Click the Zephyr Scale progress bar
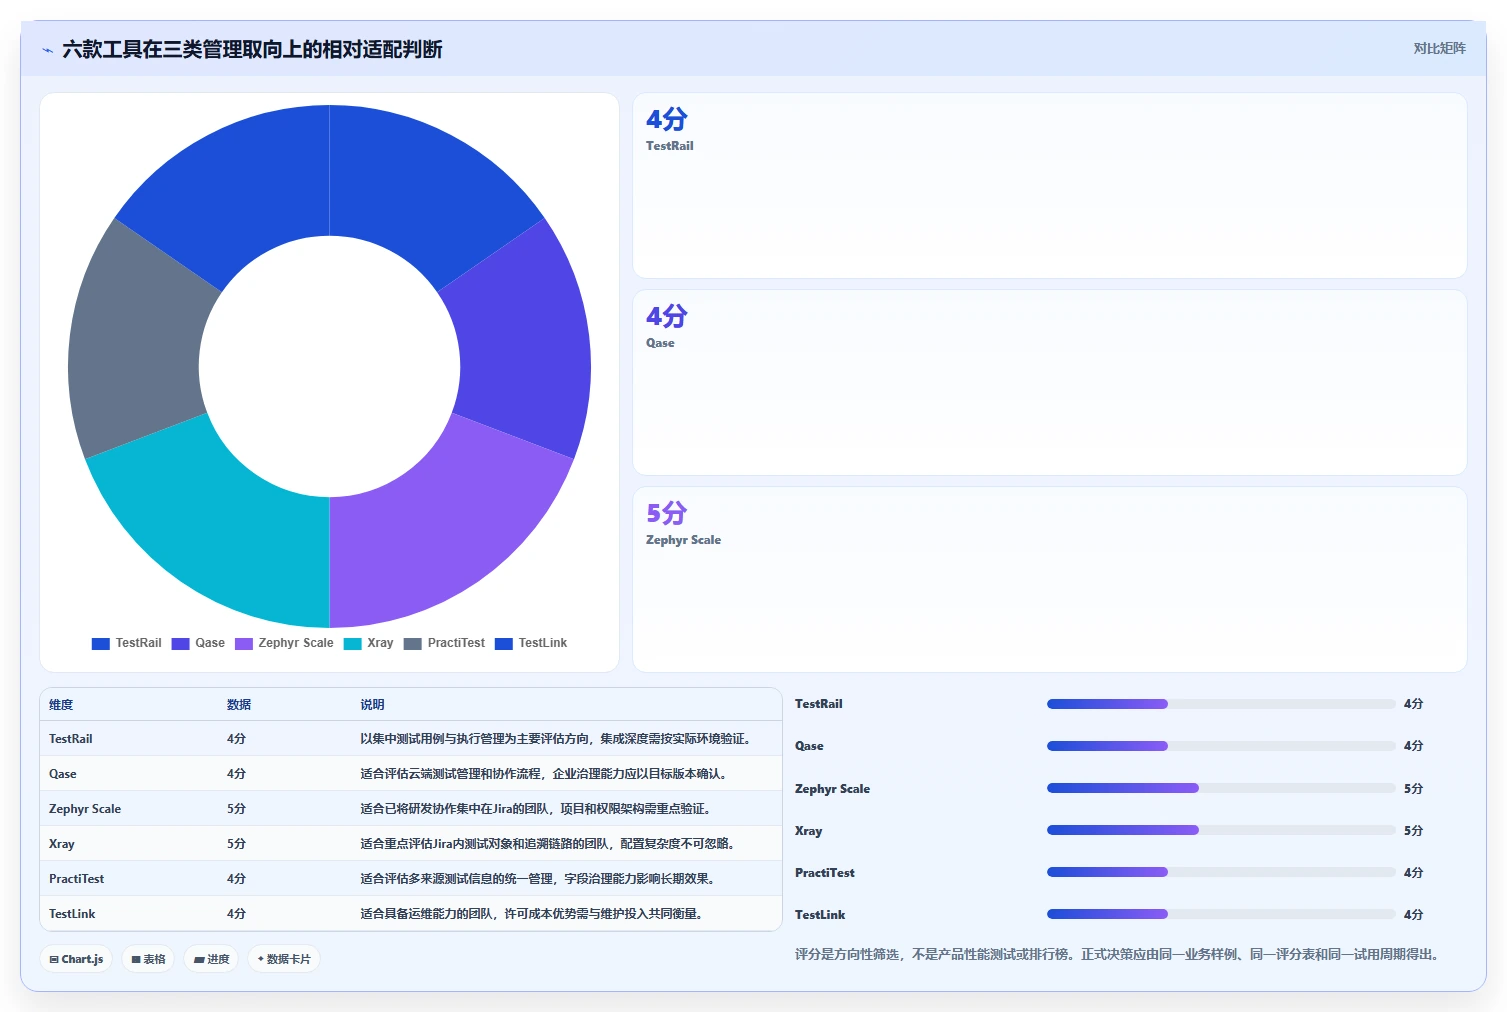 coord(1221,788)
